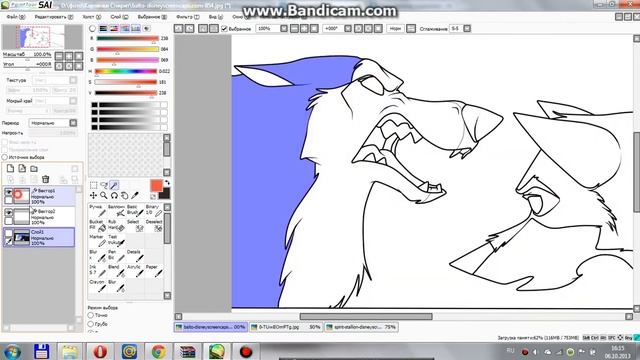640x360 pixels.
Task: Choose the Details brush
Action: tap(135, 256)
